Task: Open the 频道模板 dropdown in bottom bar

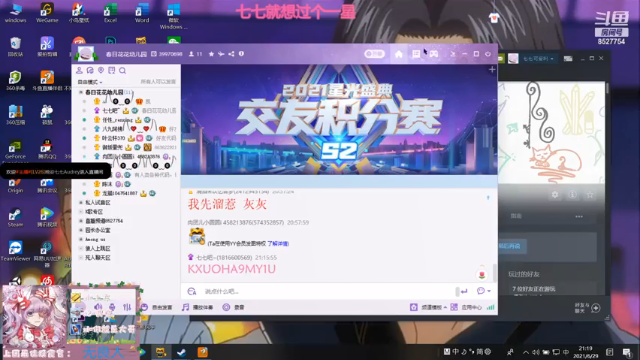Action: tap(428, 307)
